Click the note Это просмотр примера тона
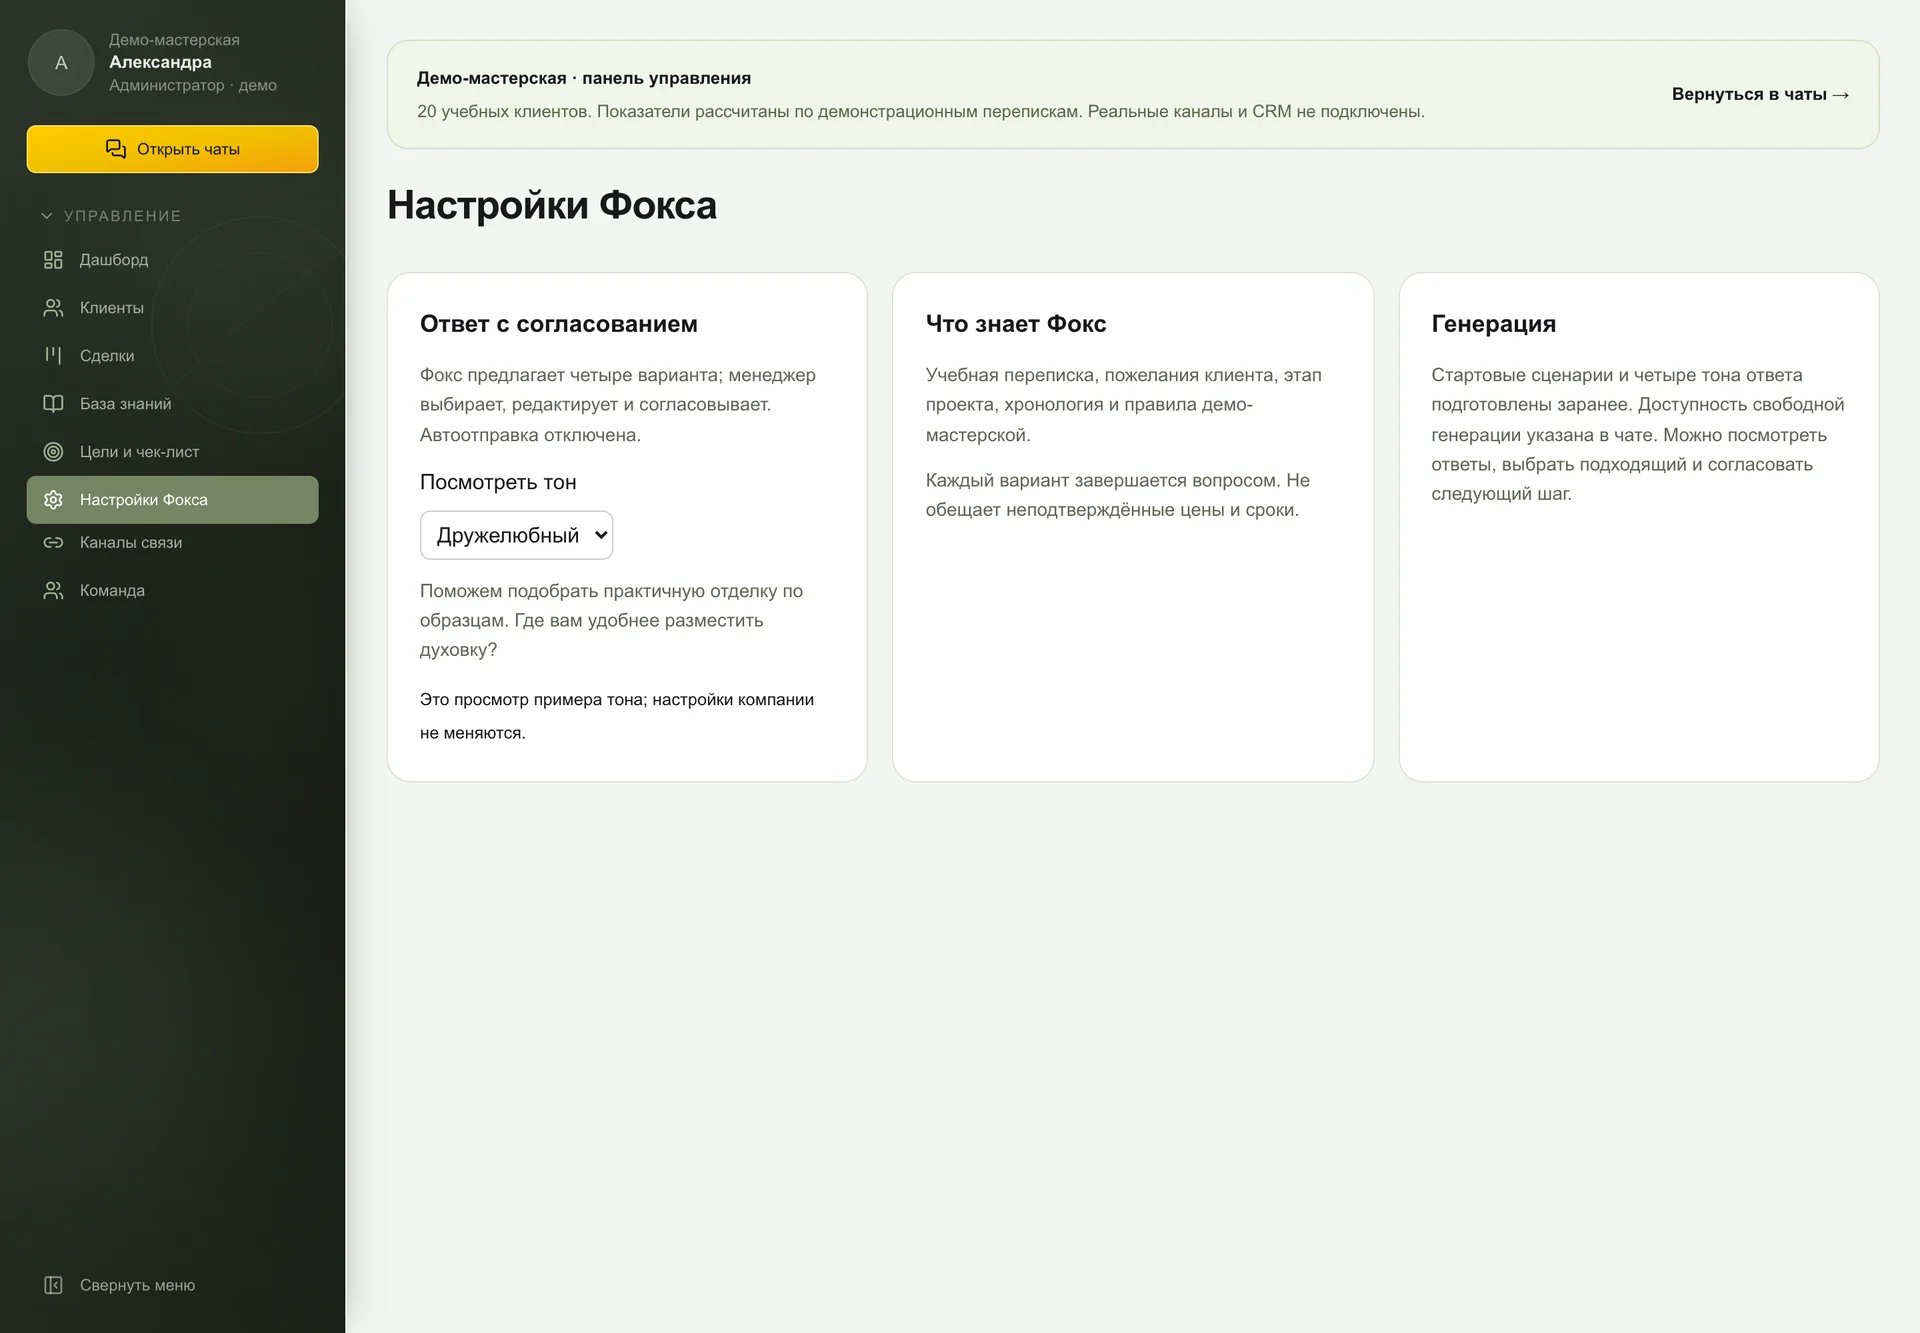Screen dimensions: 1920x1333 617,716
